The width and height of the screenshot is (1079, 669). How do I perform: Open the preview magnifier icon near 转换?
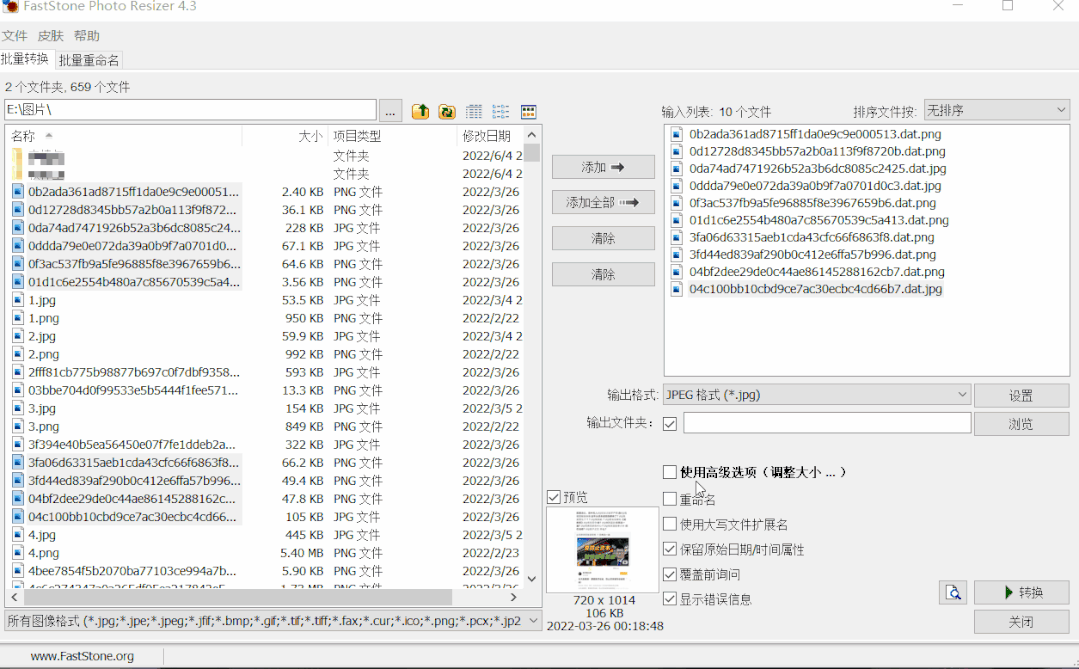(x=952, y=592)
